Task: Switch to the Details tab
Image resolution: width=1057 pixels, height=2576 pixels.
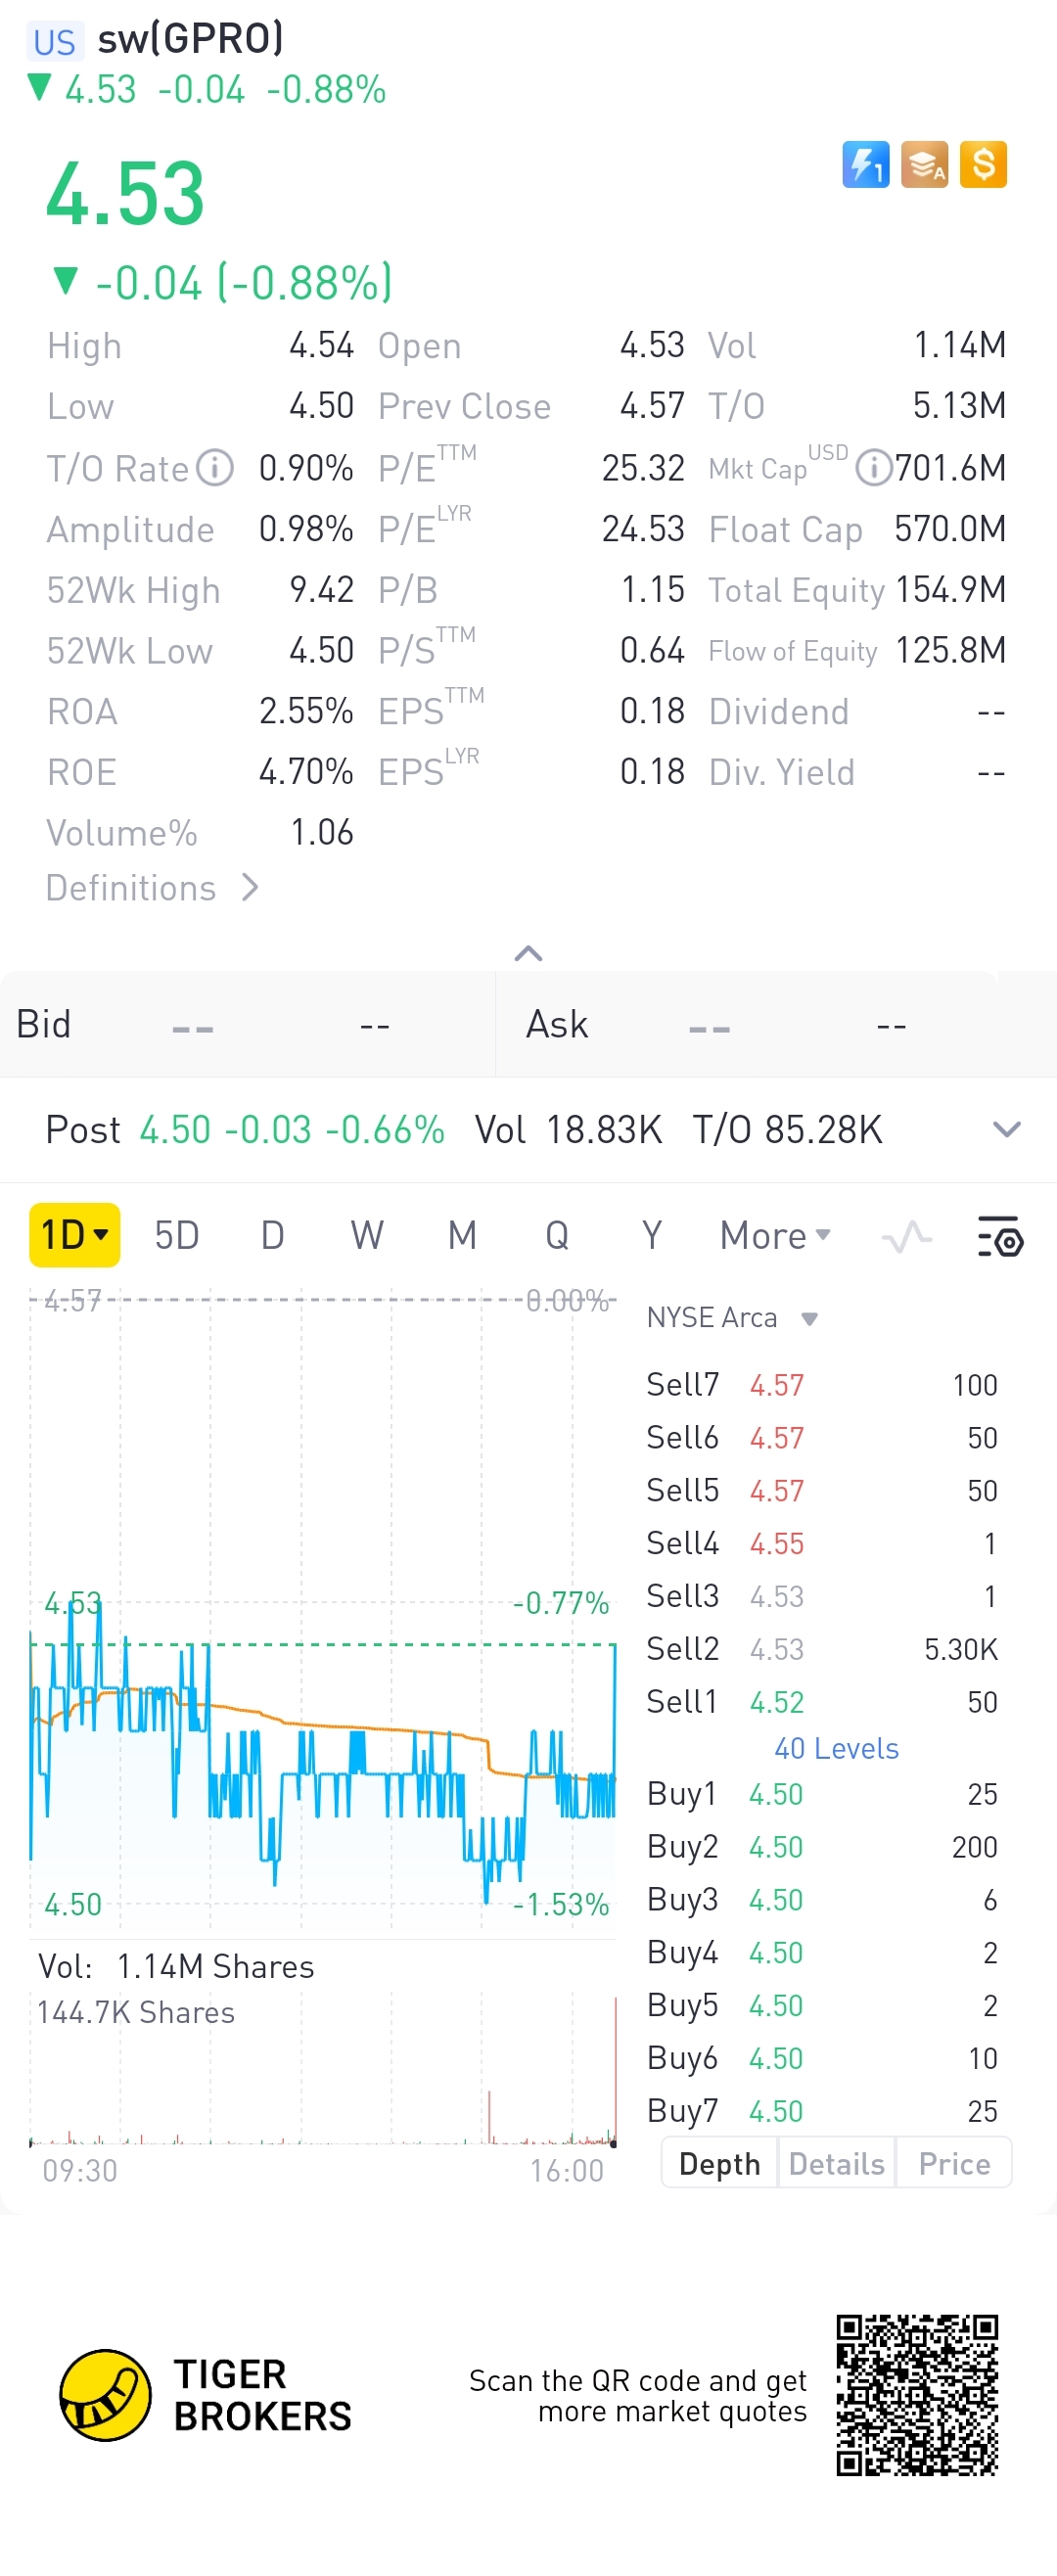Action: 836,2164
